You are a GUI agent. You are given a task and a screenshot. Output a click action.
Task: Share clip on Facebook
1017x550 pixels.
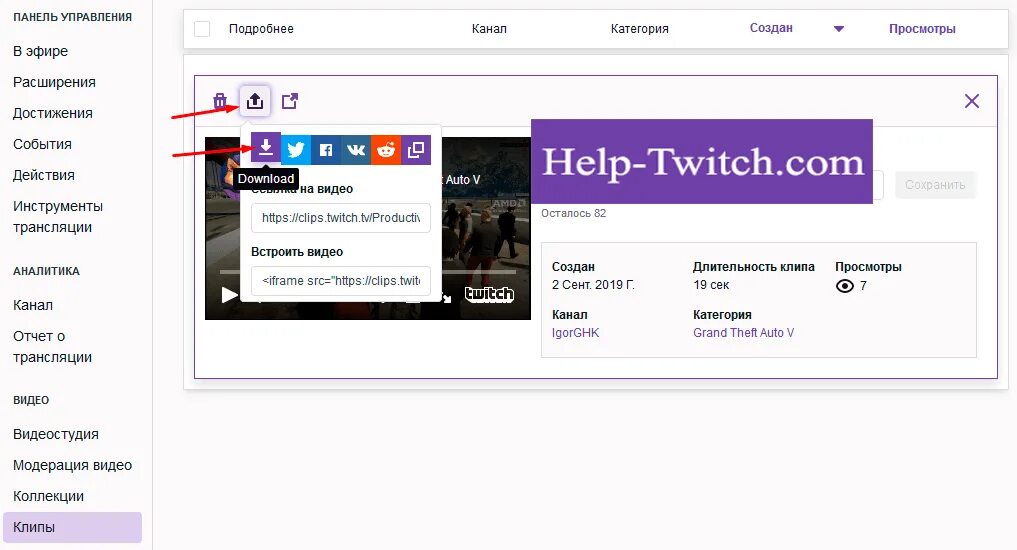point(326,150)
